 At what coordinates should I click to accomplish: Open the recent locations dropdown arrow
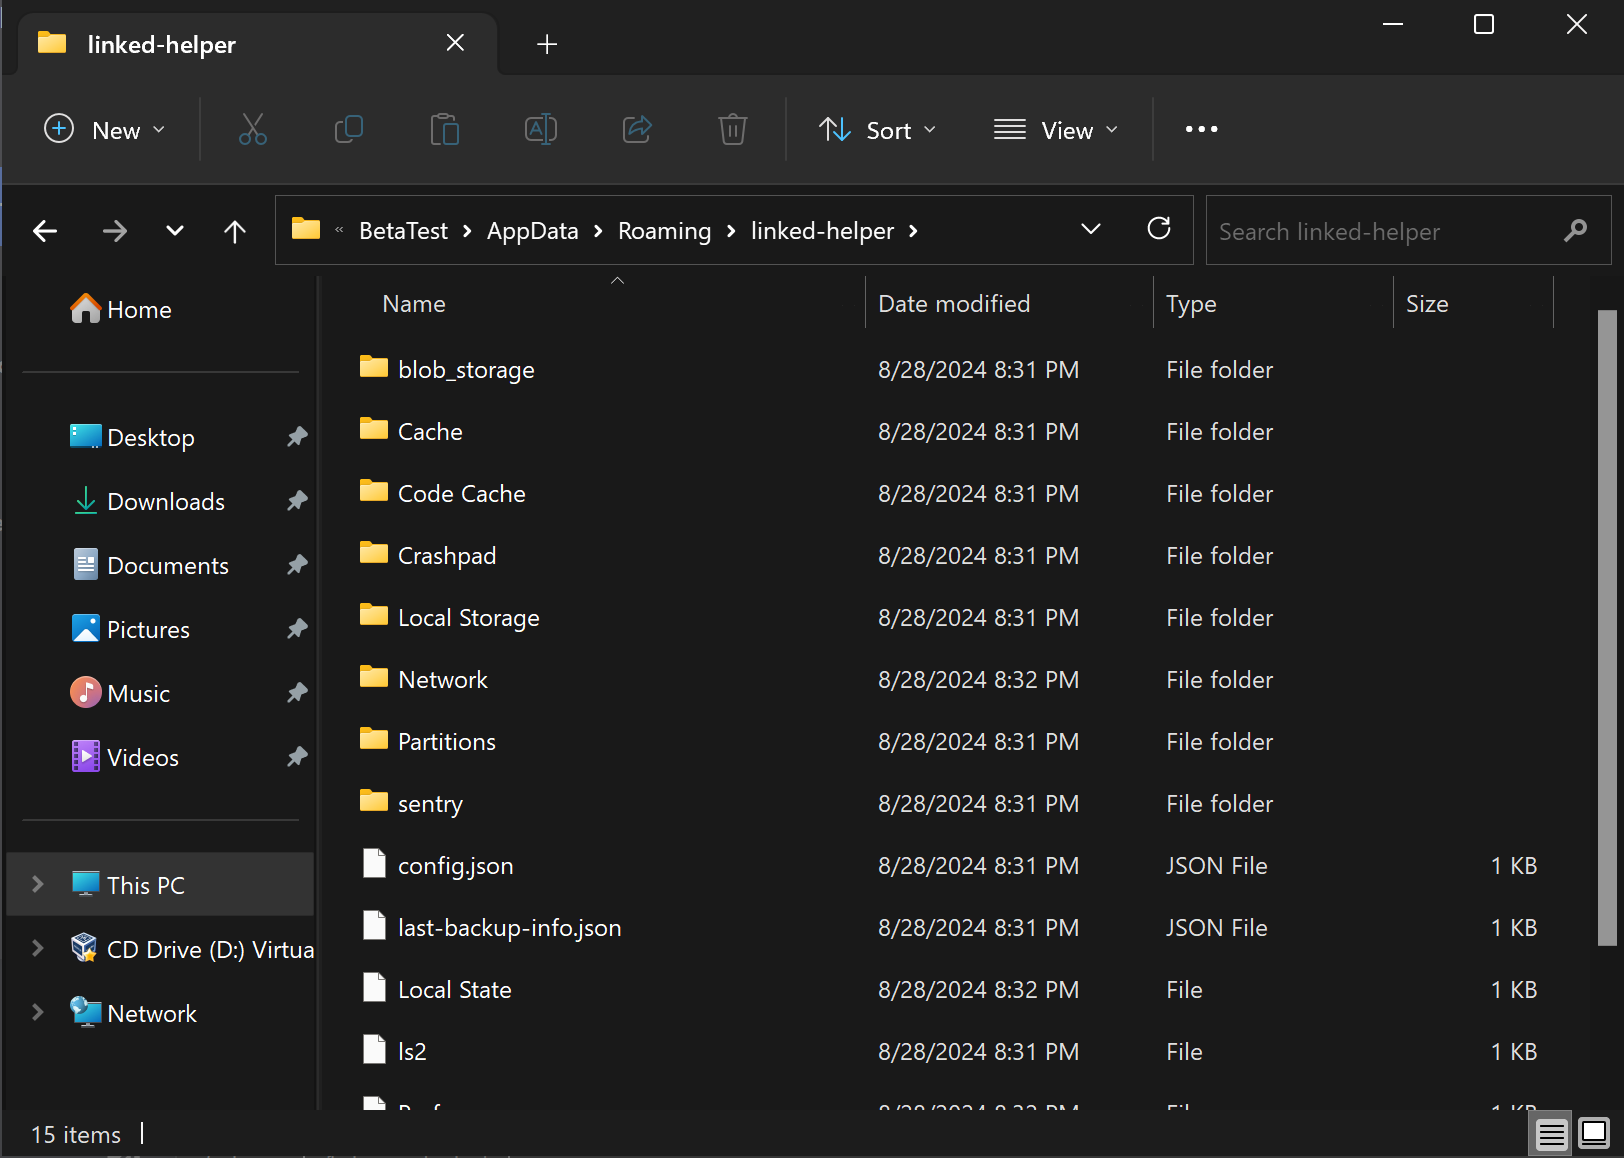tap(175, 231)
